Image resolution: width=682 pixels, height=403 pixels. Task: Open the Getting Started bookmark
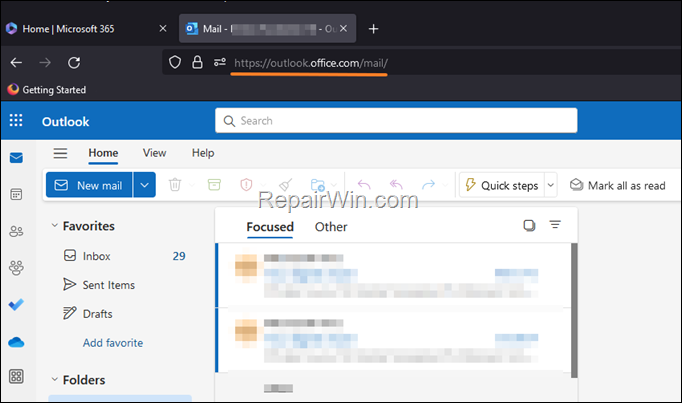[47, 90]
